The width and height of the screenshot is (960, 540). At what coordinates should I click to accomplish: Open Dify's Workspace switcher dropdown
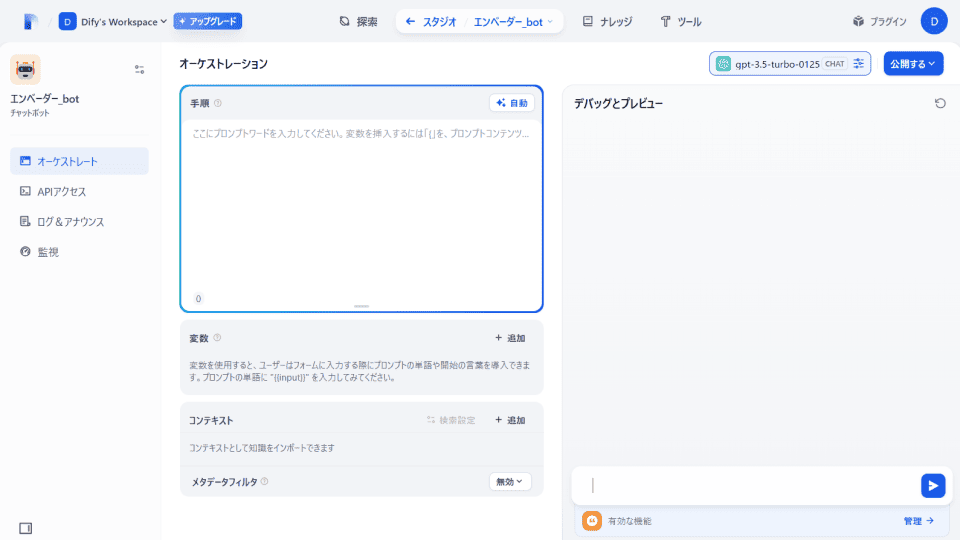point(113,21)
